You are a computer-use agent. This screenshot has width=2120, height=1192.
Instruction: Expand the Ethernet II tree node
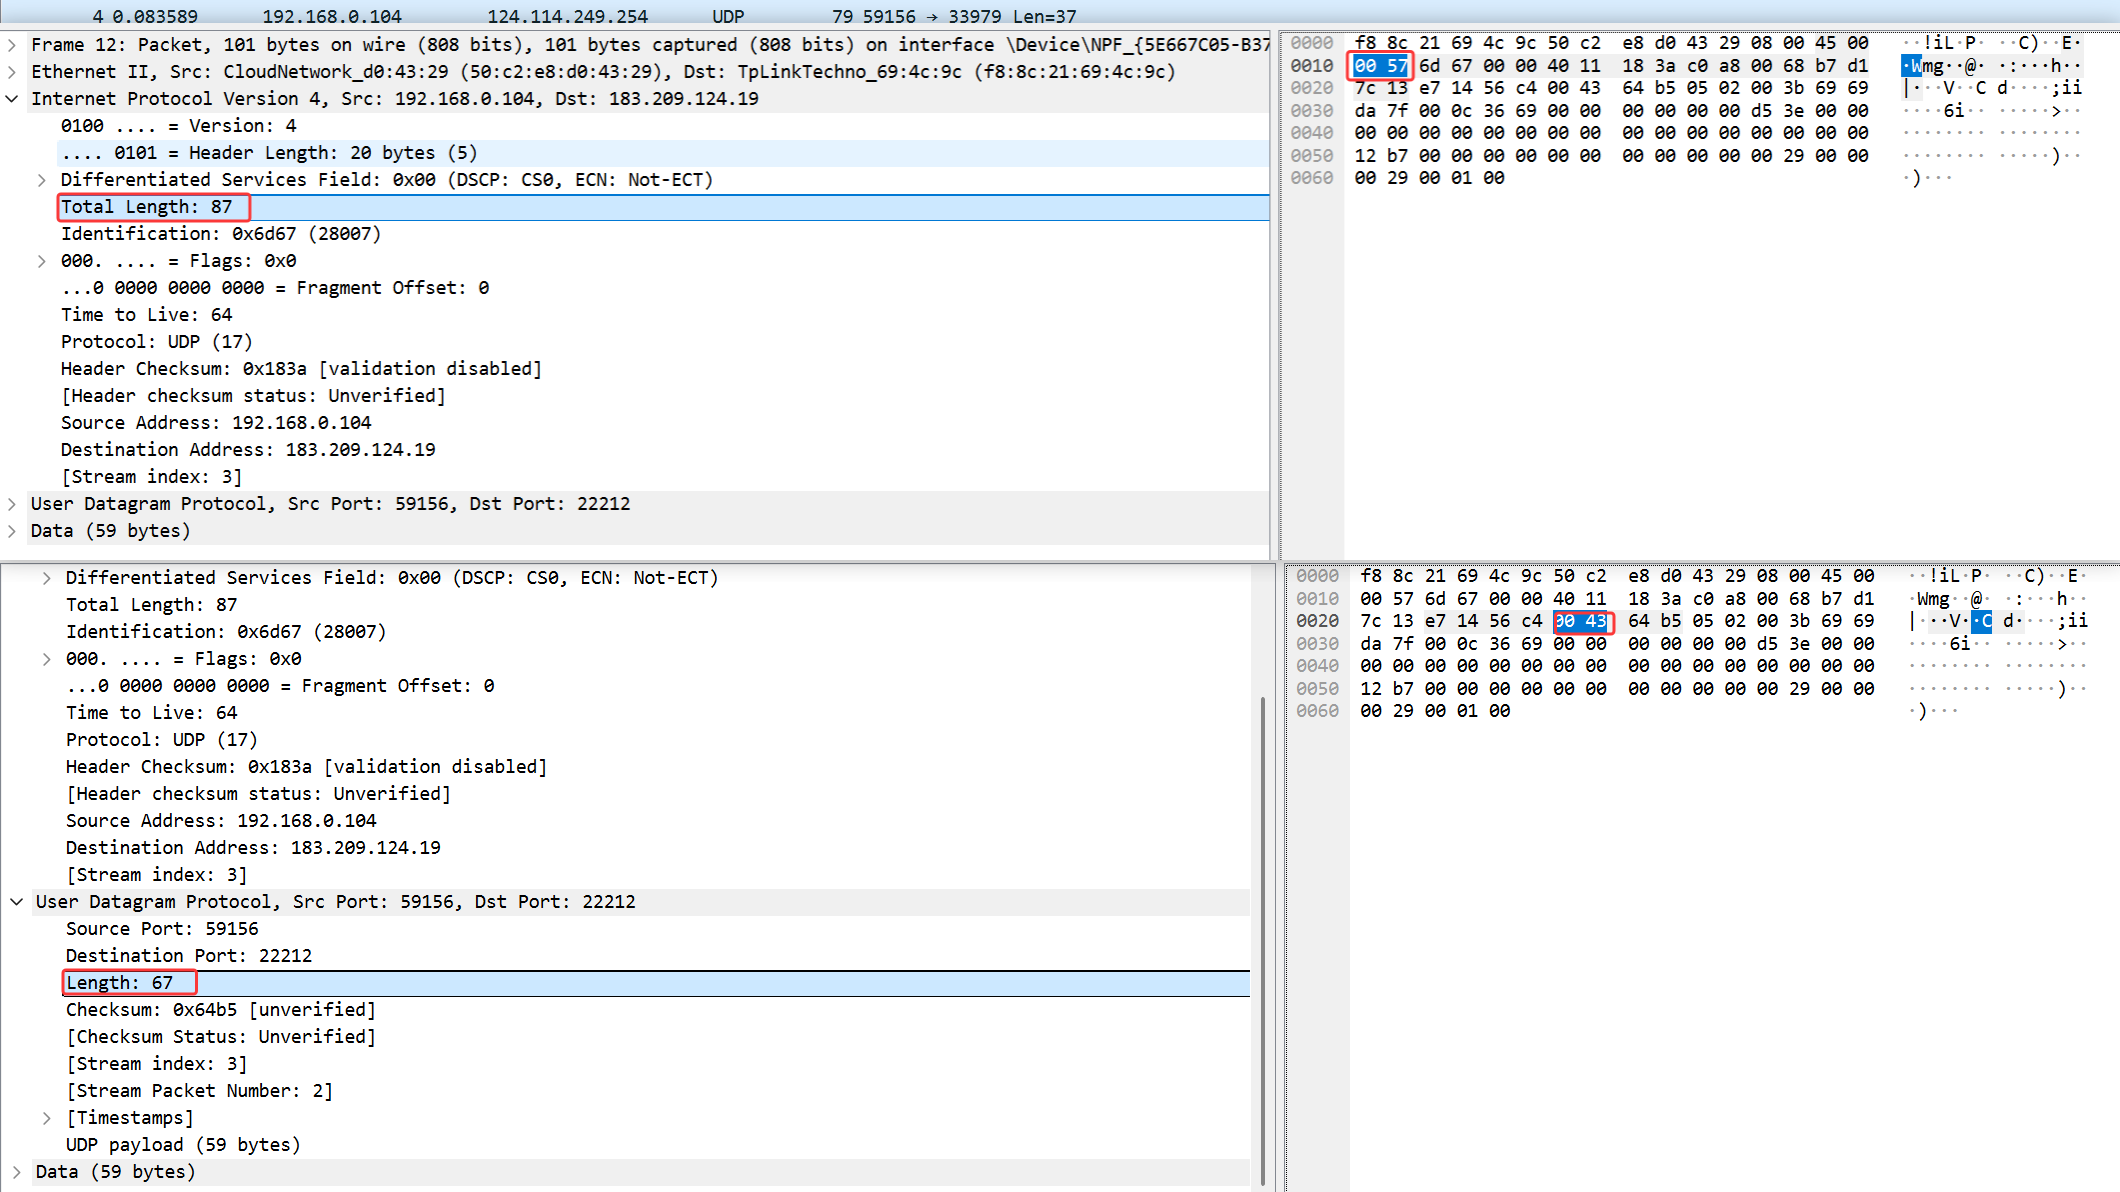(12, 72)
